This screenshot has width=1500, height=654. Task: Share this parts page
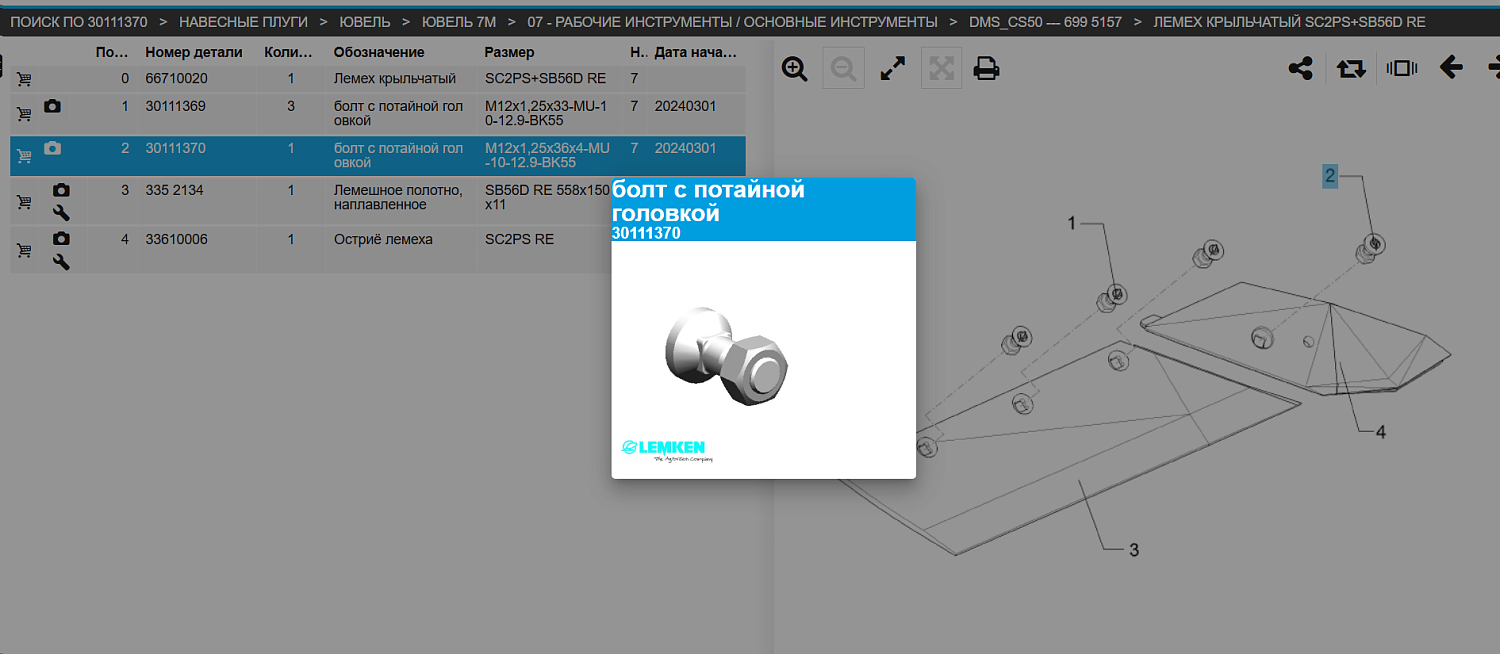click(1301, 69)
